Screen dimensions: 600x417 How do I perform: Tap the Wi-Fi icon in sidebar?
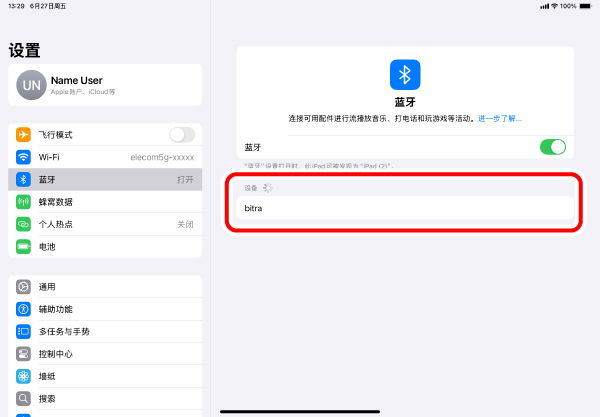click(x=24, y=157)
